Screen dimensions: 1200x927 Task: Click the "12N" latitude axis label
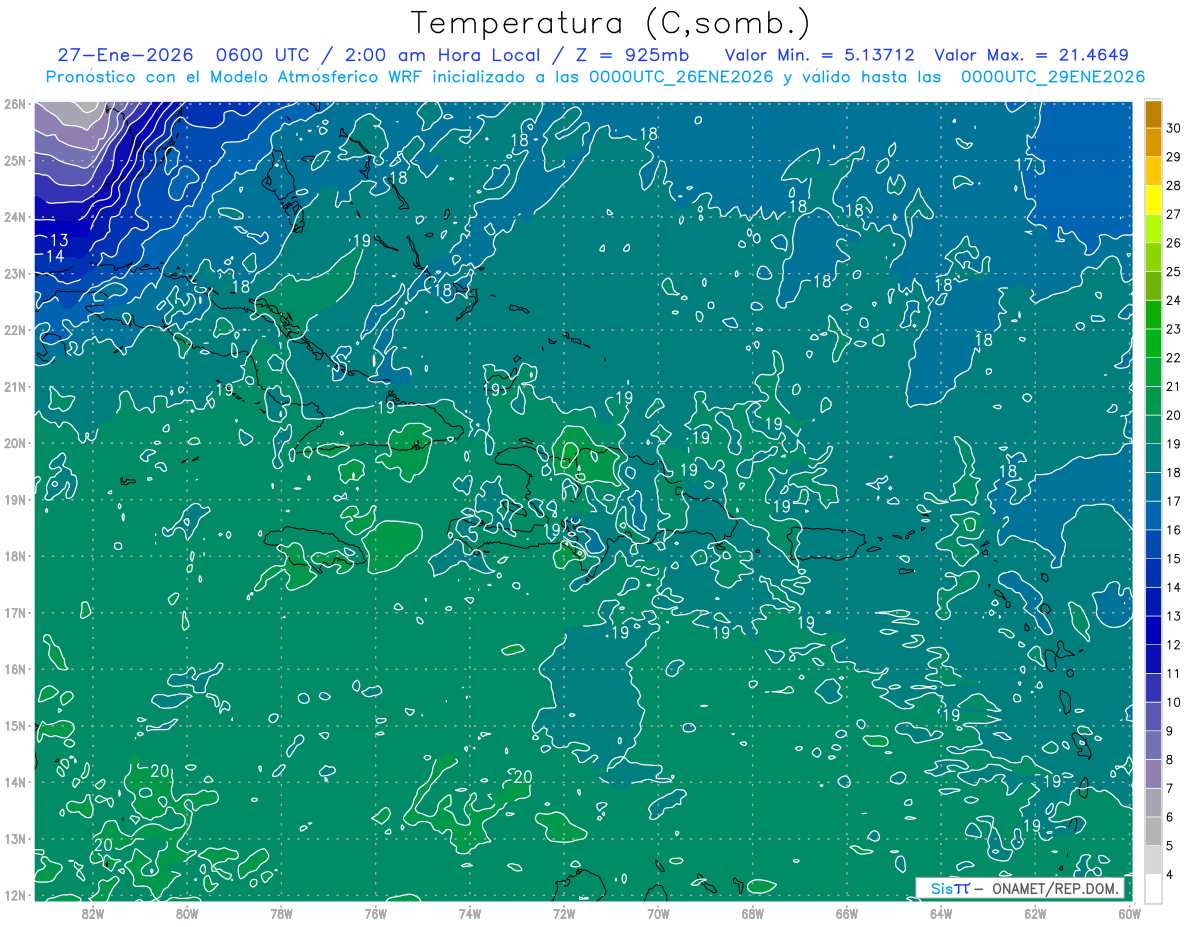15,895
